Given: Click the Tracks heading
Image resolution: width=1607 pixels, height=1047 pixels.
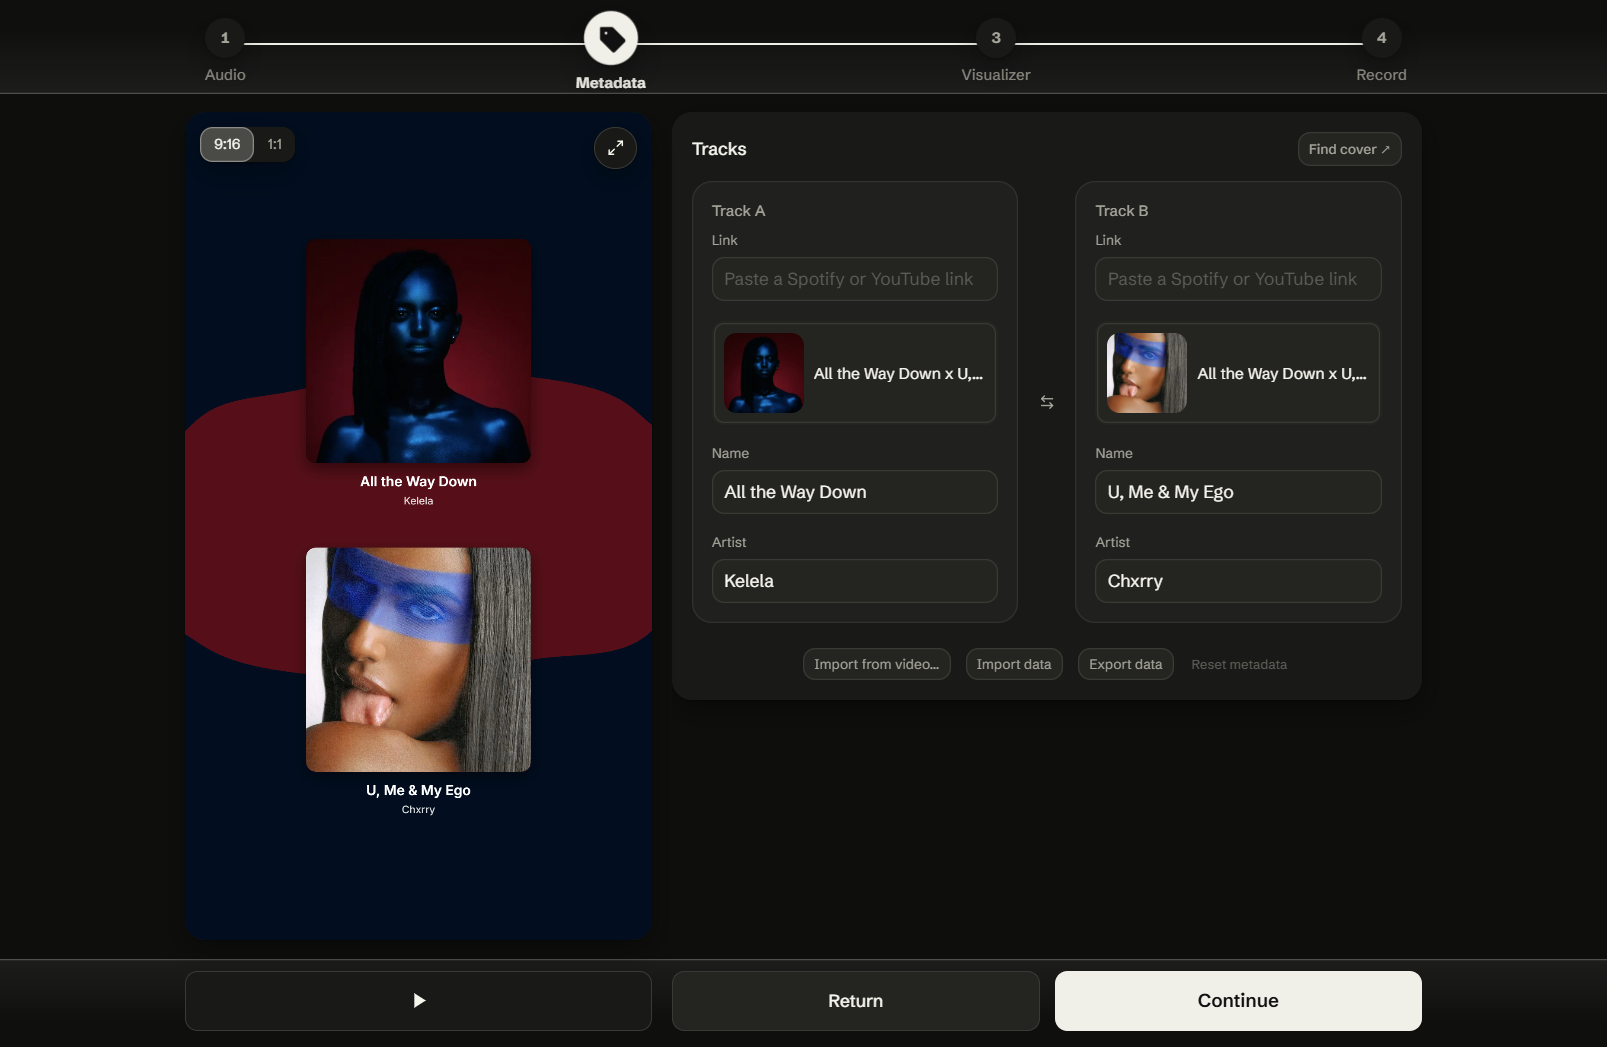Looking at the screenshot, I should tap(719, 149).
